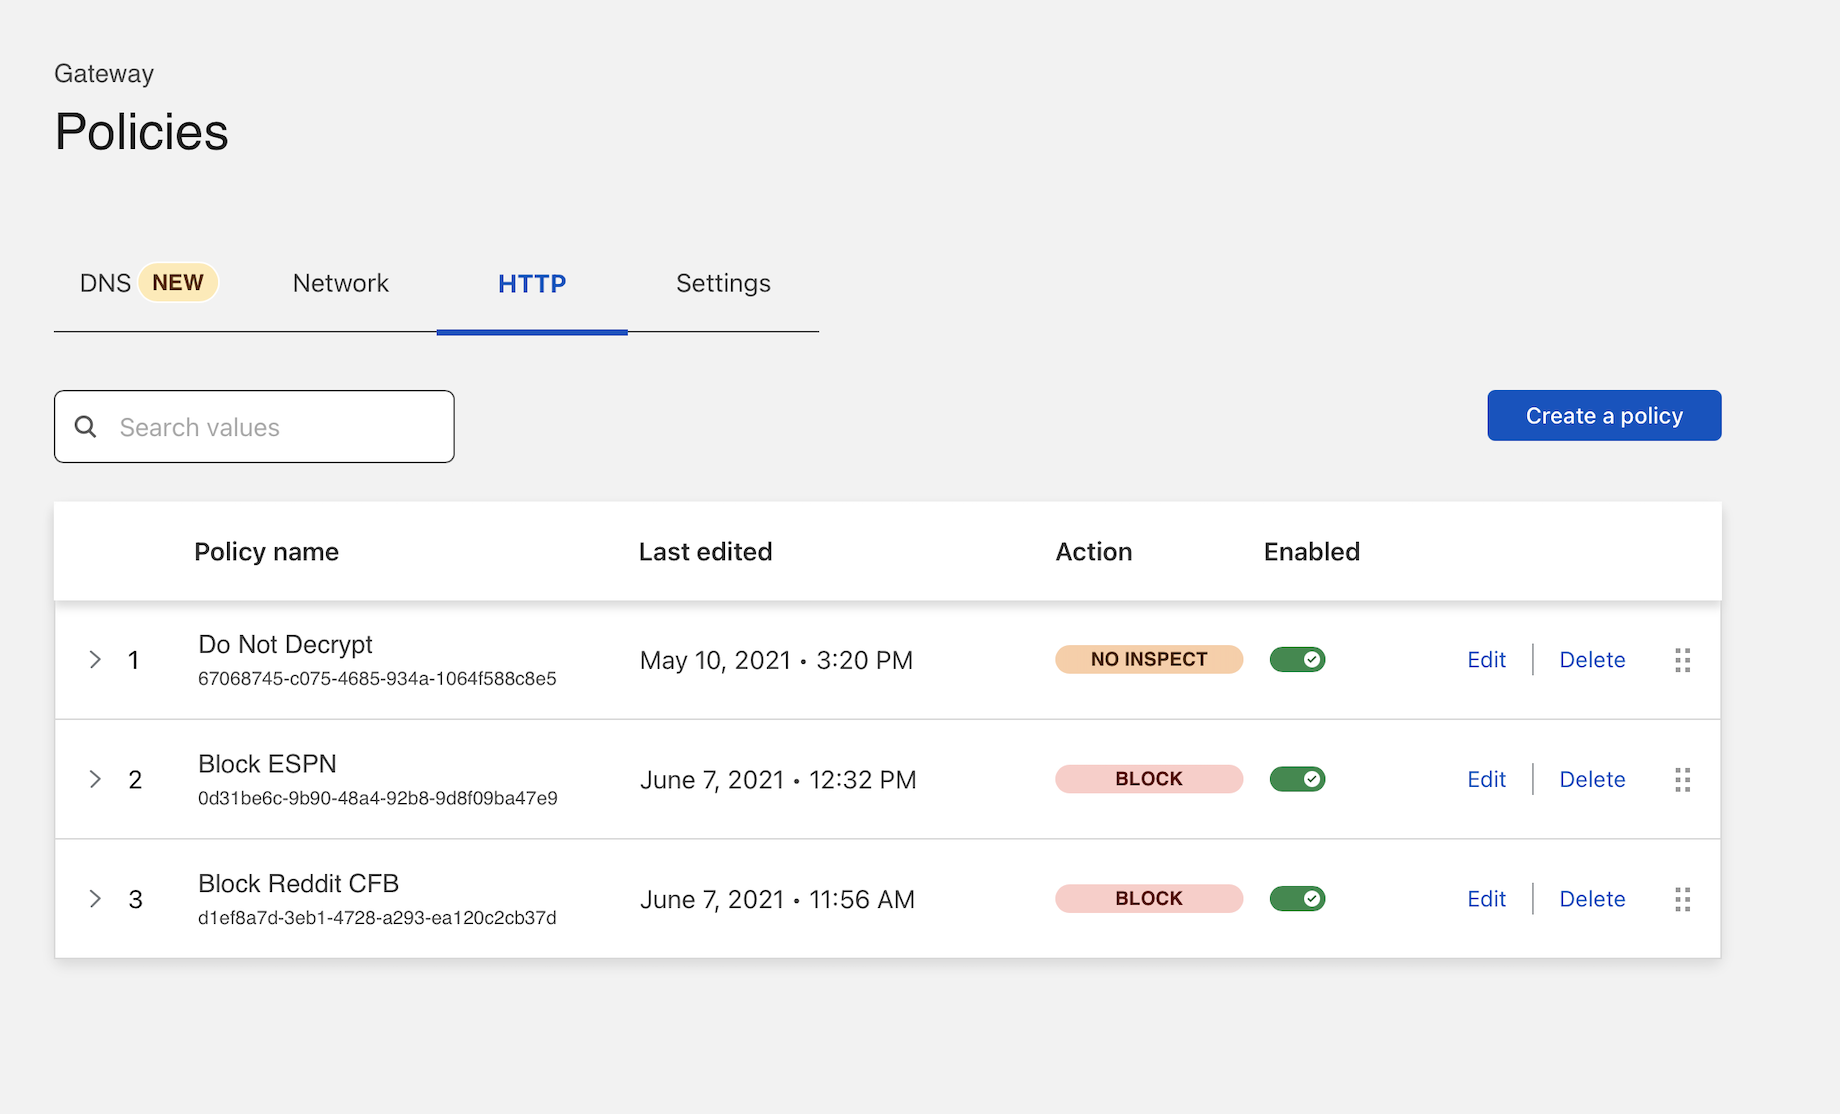The width and height of the screenshot is (1840, 1114).
Task: Switch to the Network tab
Action: coord(340,284)
